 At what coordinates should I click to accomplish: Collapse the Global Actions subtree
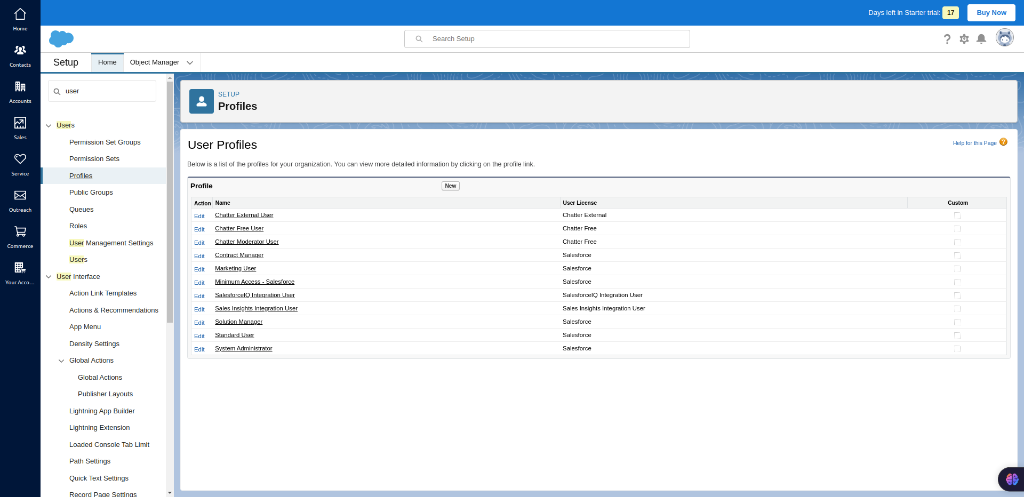[61, 361]
